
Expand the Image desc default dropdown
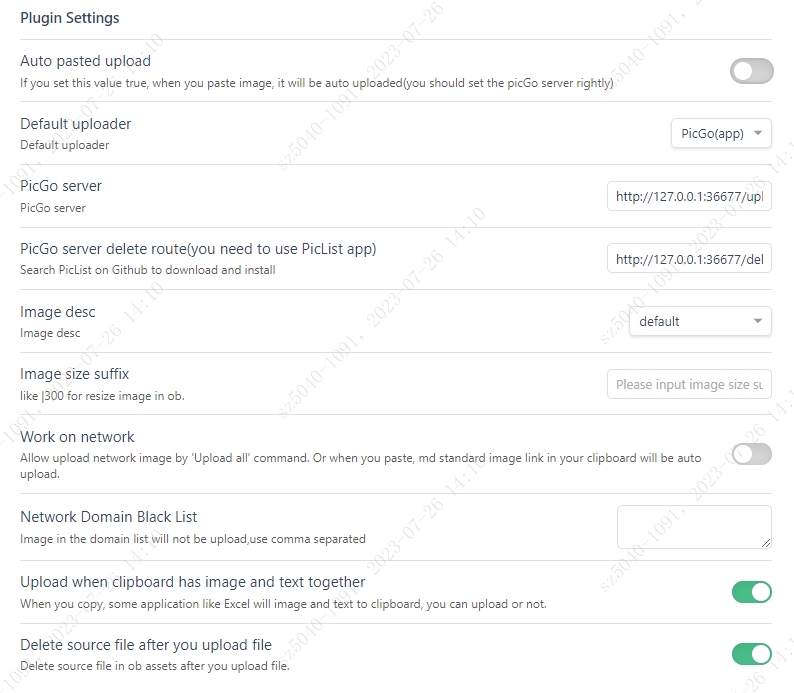700,321
